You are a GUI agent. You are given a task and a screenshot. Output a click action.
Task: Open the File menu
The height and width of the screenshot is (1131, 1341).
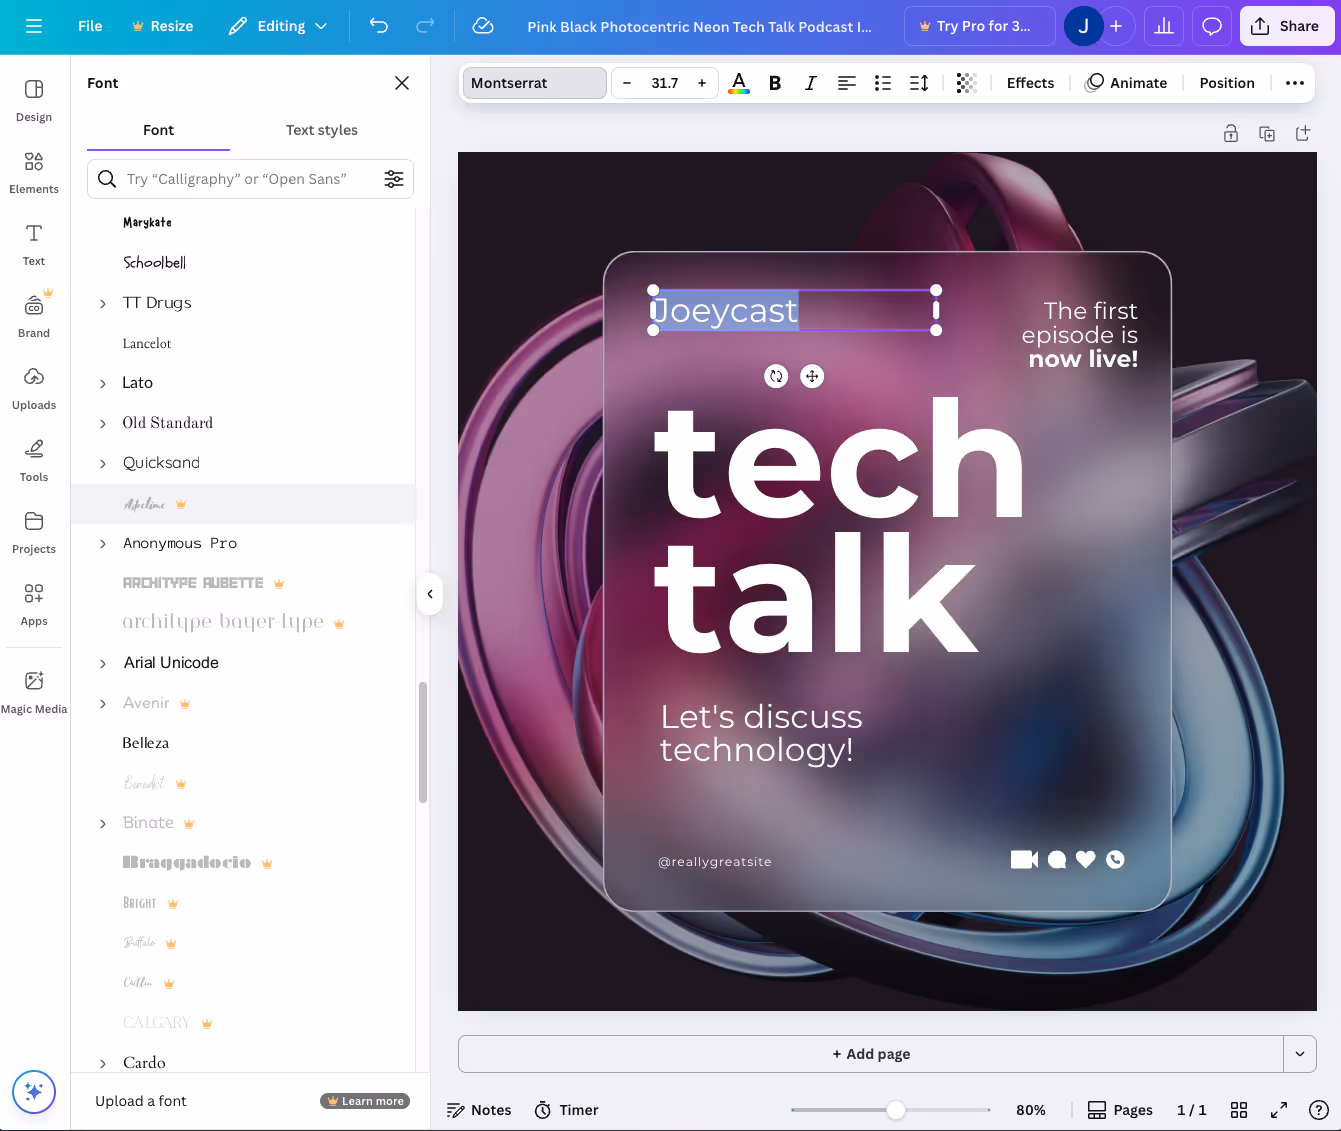click(x=90, y=26)
